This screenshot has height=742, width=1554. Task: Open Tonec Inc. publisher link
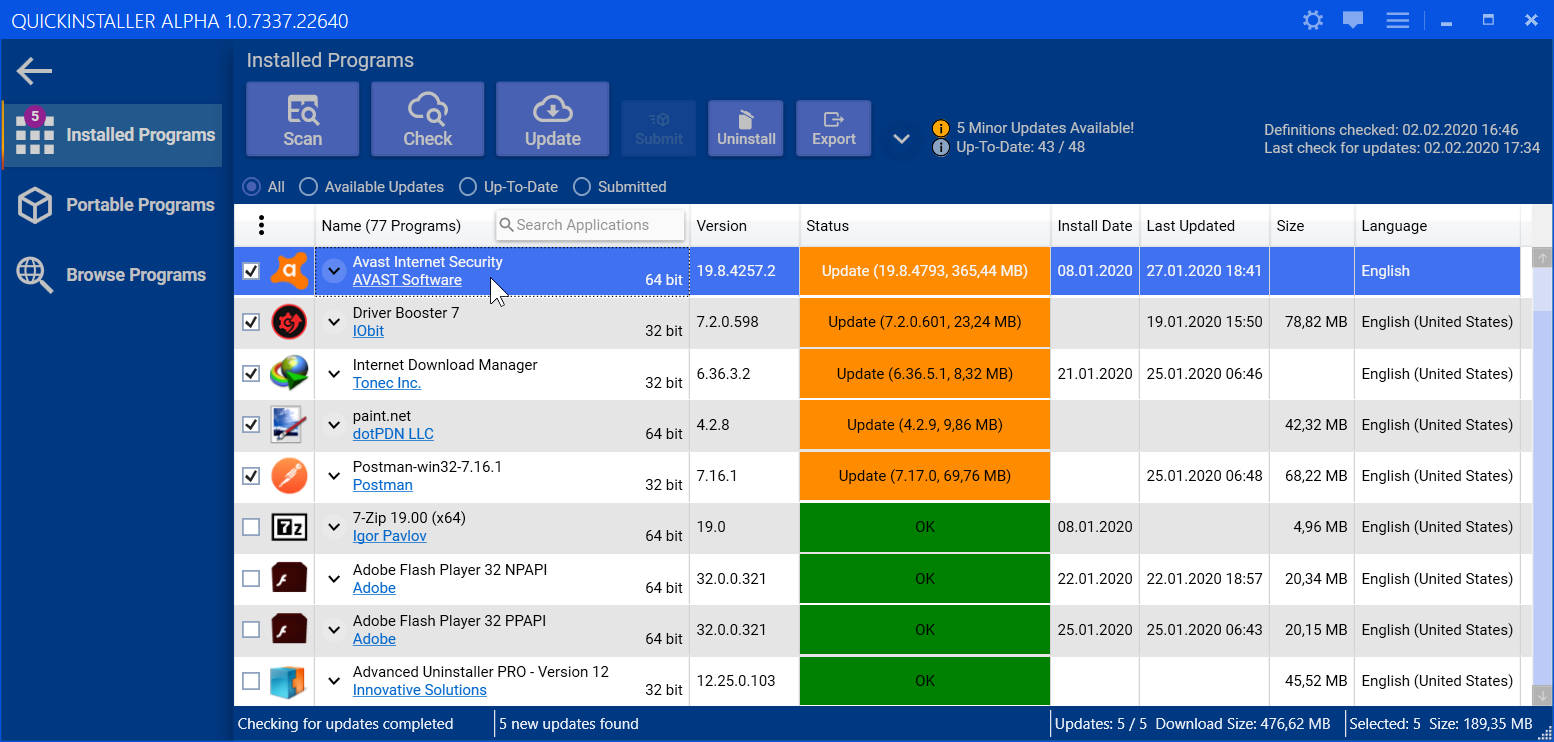387,383
